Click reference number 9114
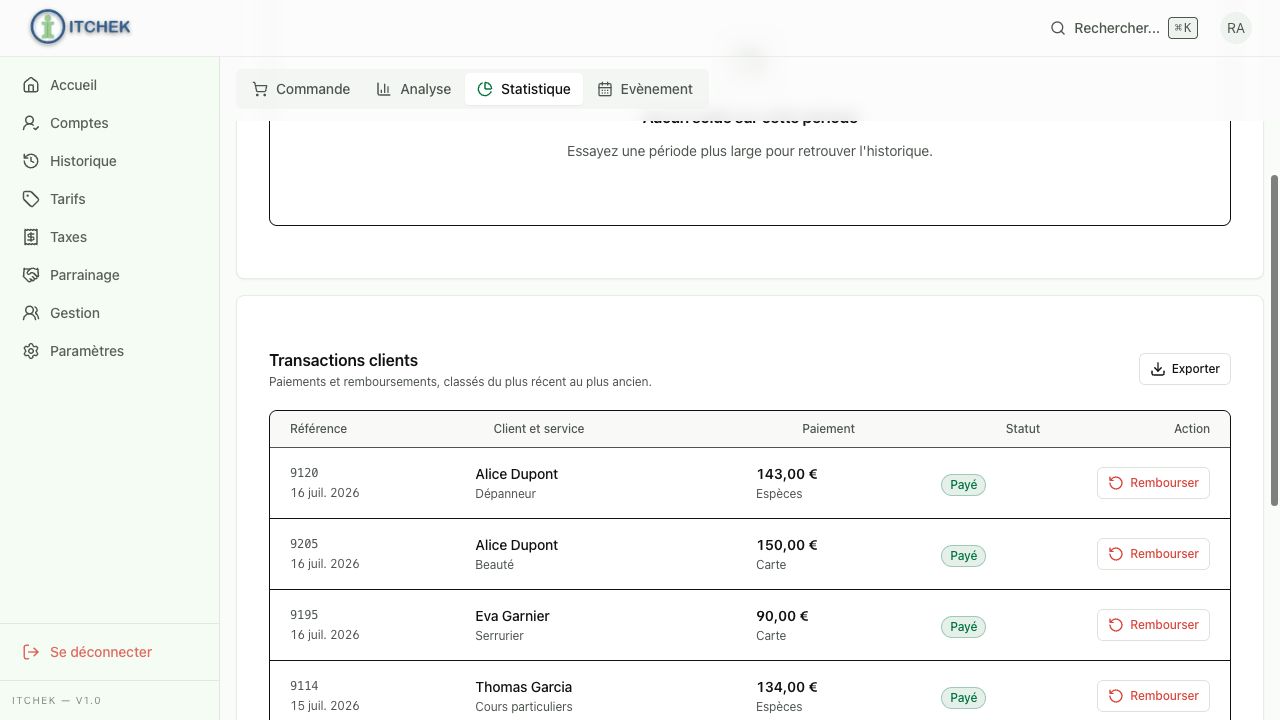This screenshot has width=1280, height=720. 304,686
